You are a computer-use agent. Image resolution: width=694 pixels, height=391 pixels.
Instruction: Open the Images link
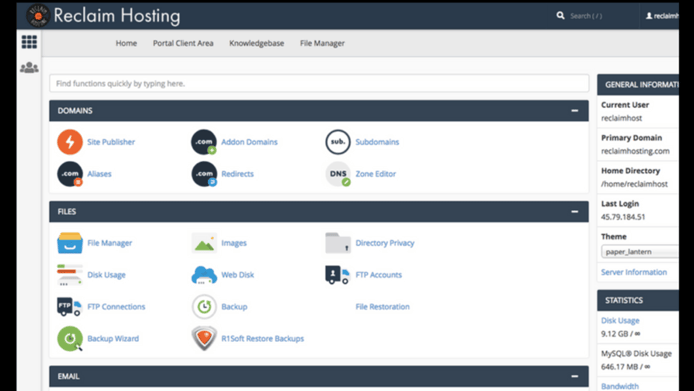point(234,243)
